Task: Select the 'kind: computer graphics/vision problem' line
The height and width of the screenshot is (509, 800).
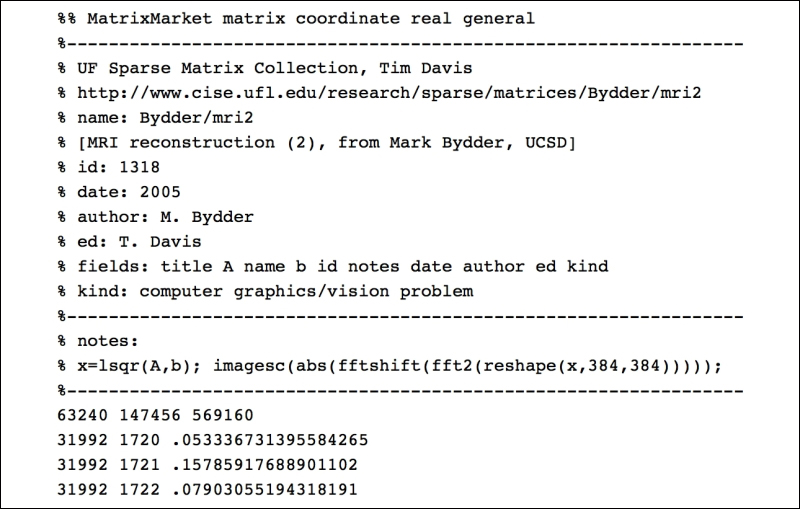Action: coord(265,292)
